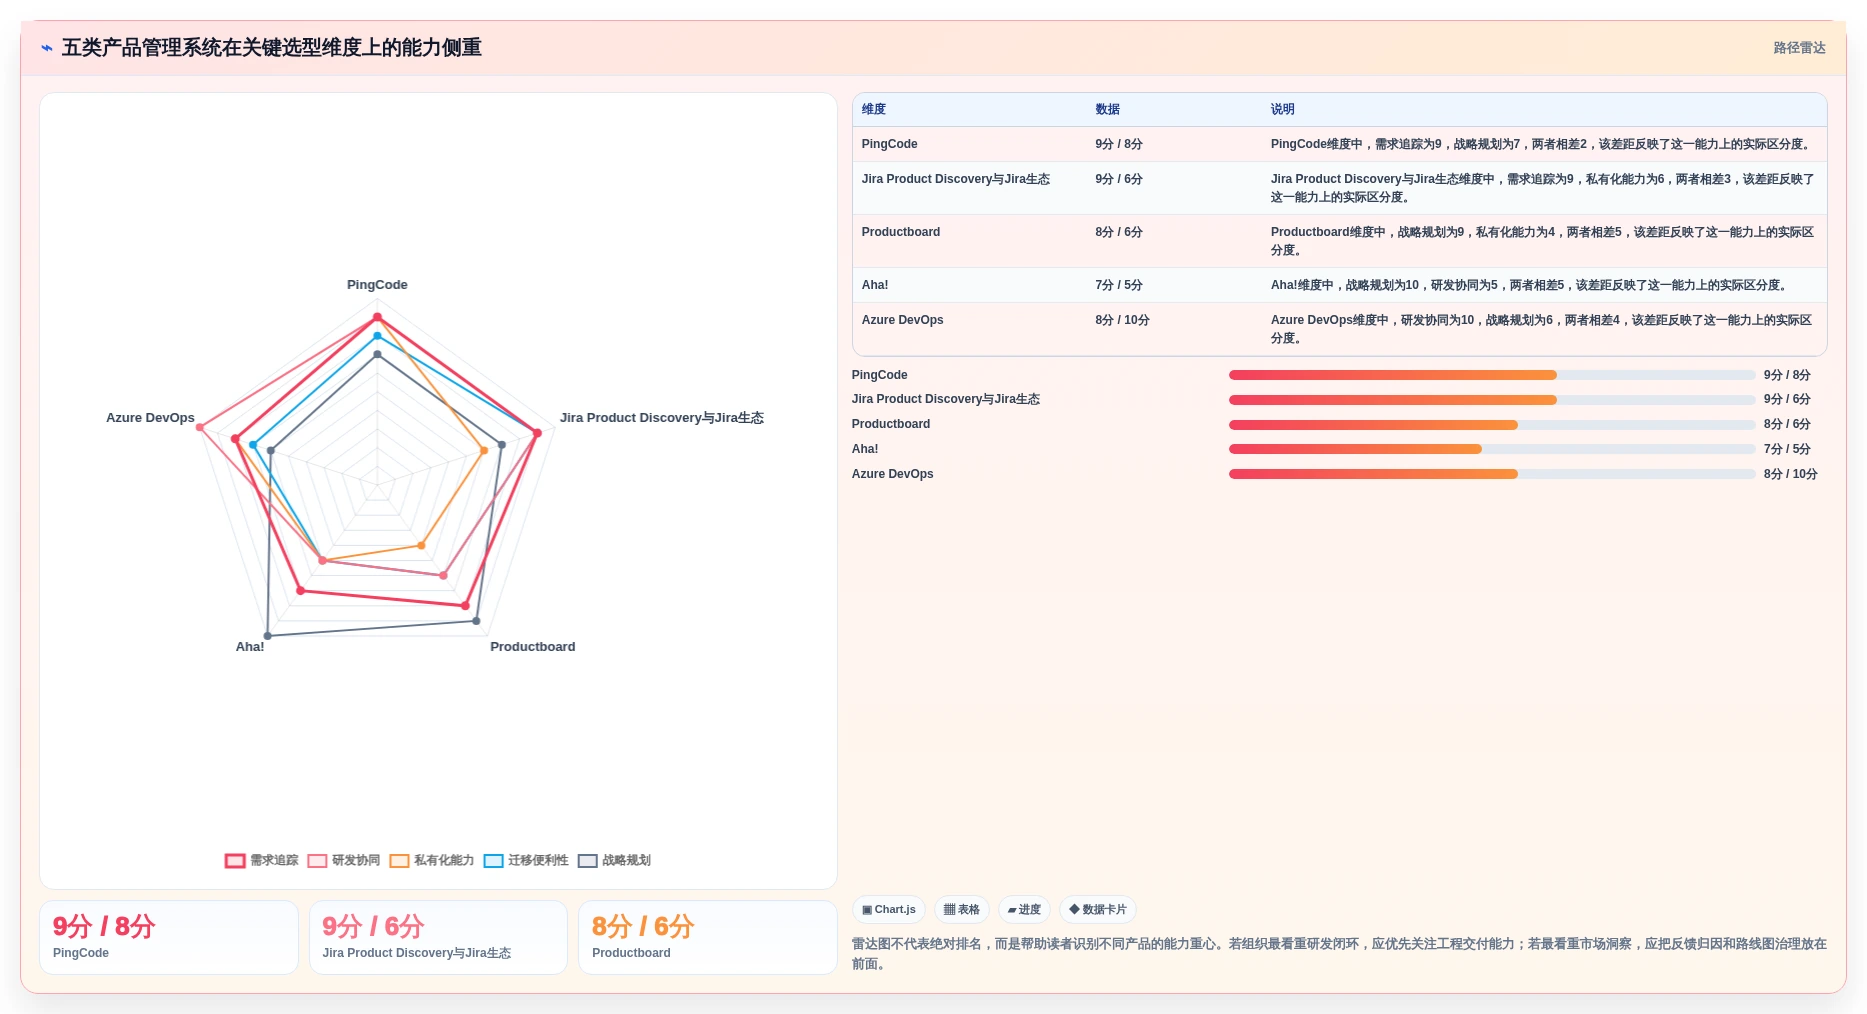Click the 数据 column header
The image size is (1867, 1014).
tap(1107, 109)
